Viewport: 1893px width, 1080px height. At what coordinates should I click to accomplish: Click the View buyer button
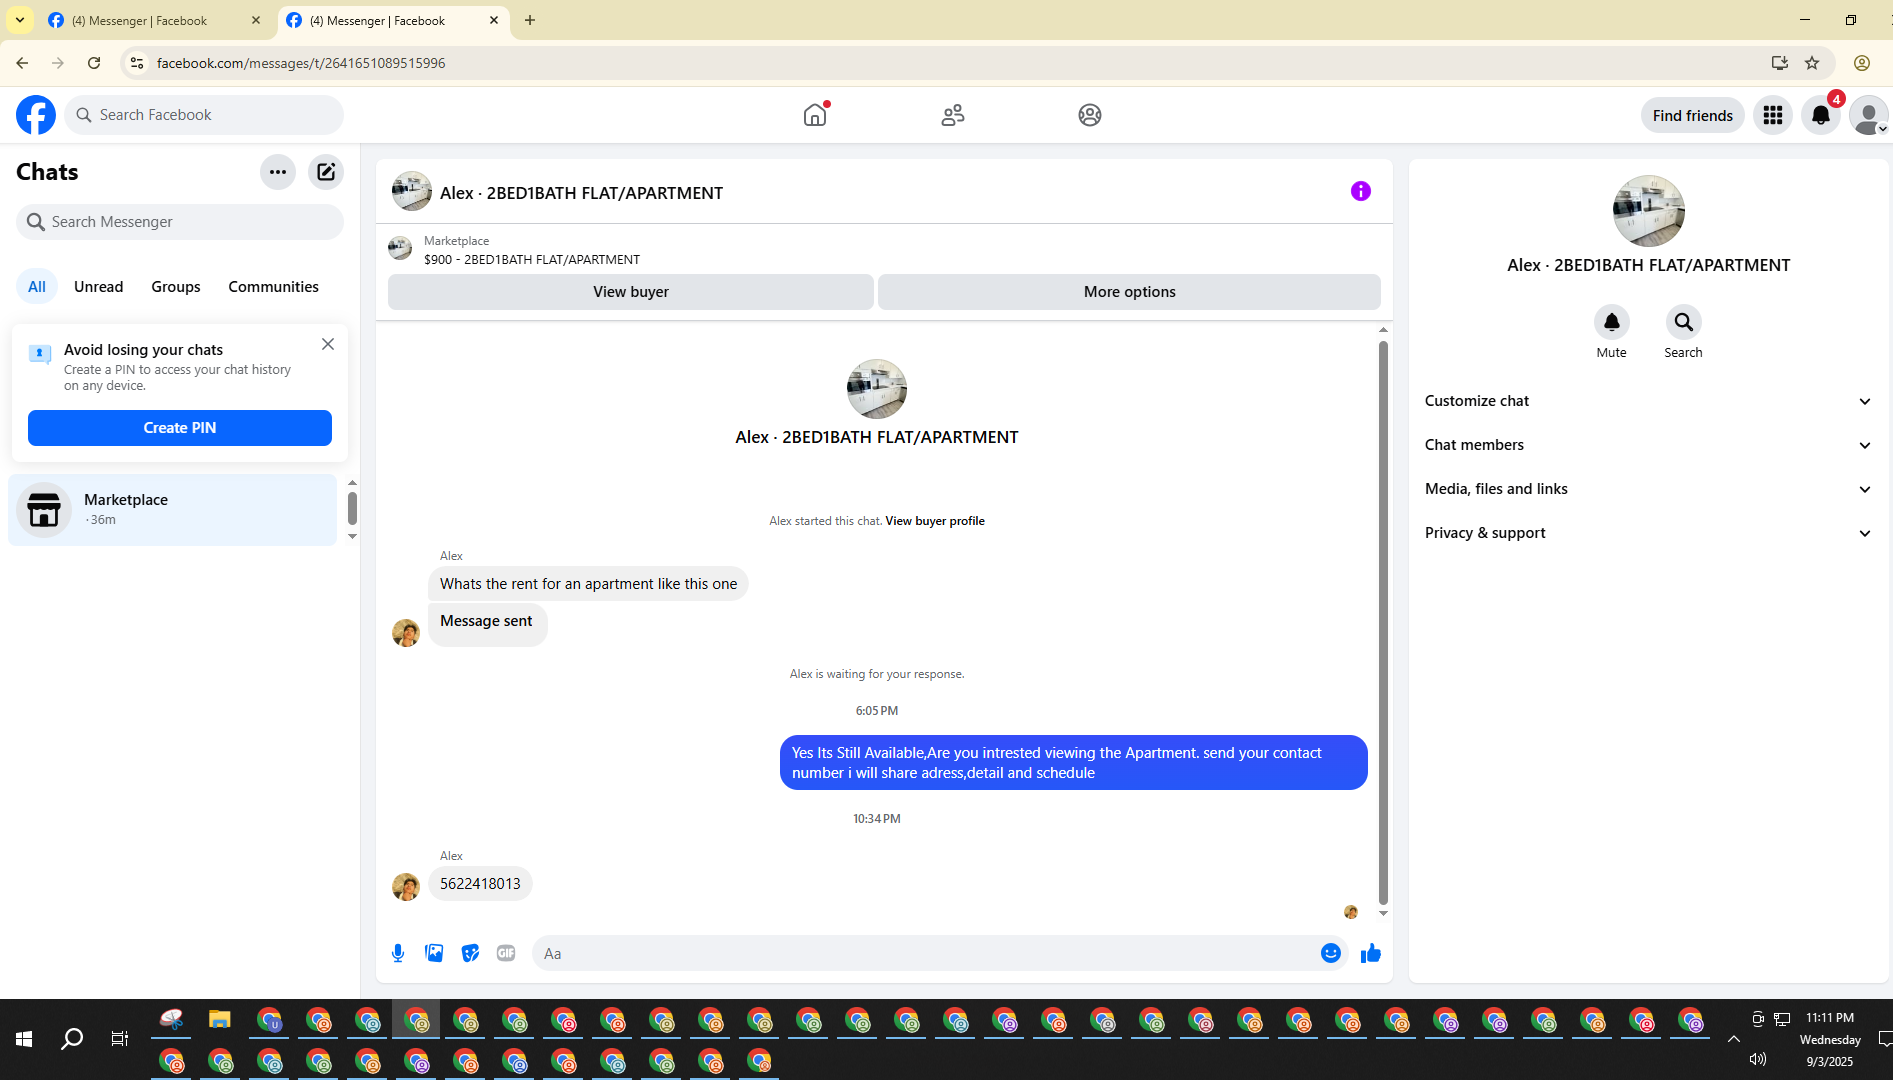pyautogui.click(x=631, y=292)
